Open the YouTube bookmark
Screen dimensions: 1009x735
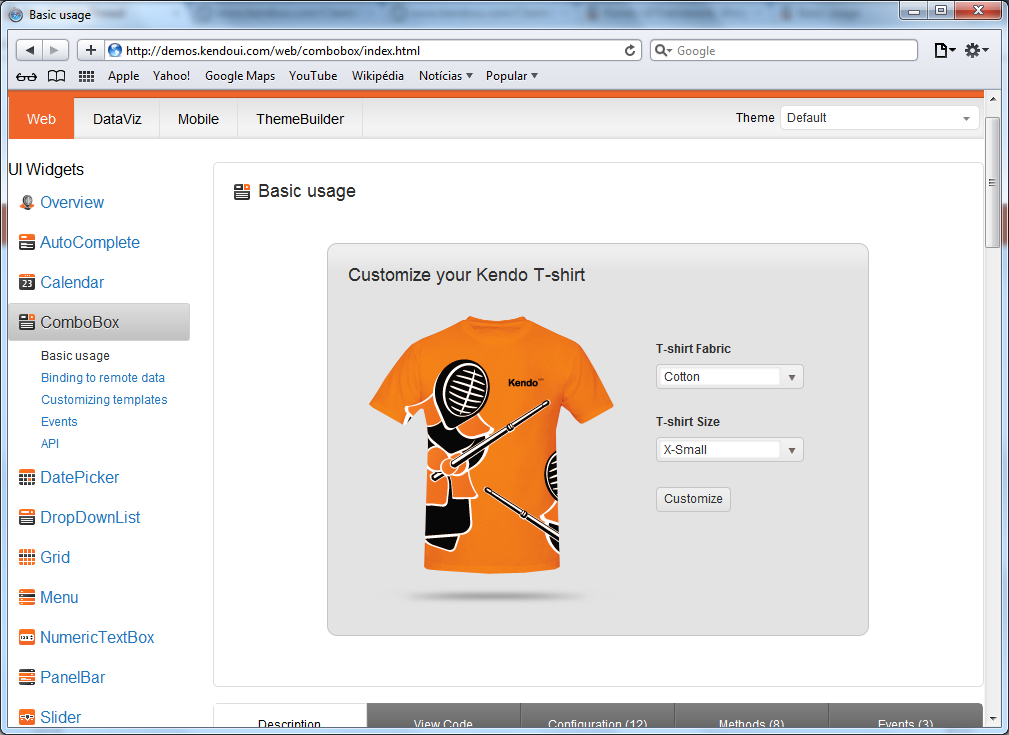tap(313, 76)
